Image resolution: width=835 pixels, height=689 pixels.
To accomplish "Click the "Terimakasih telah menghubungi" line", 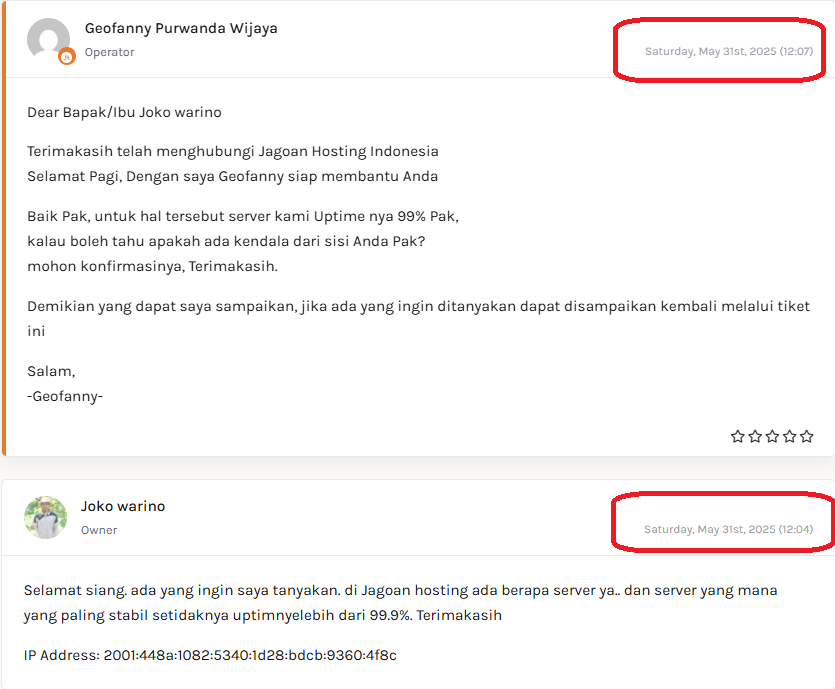I will pyautogui.click(x=232, y=152).
